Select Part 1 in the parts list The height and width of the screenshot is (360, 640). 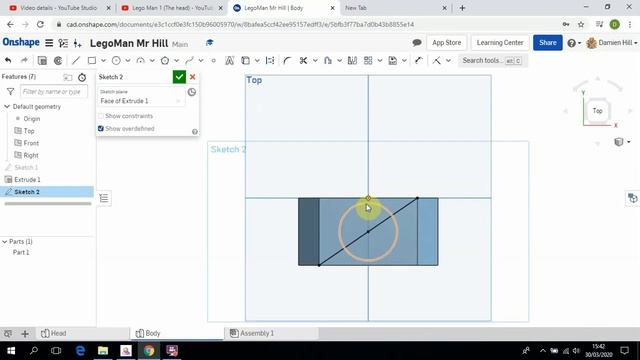[x=21, y=253]
